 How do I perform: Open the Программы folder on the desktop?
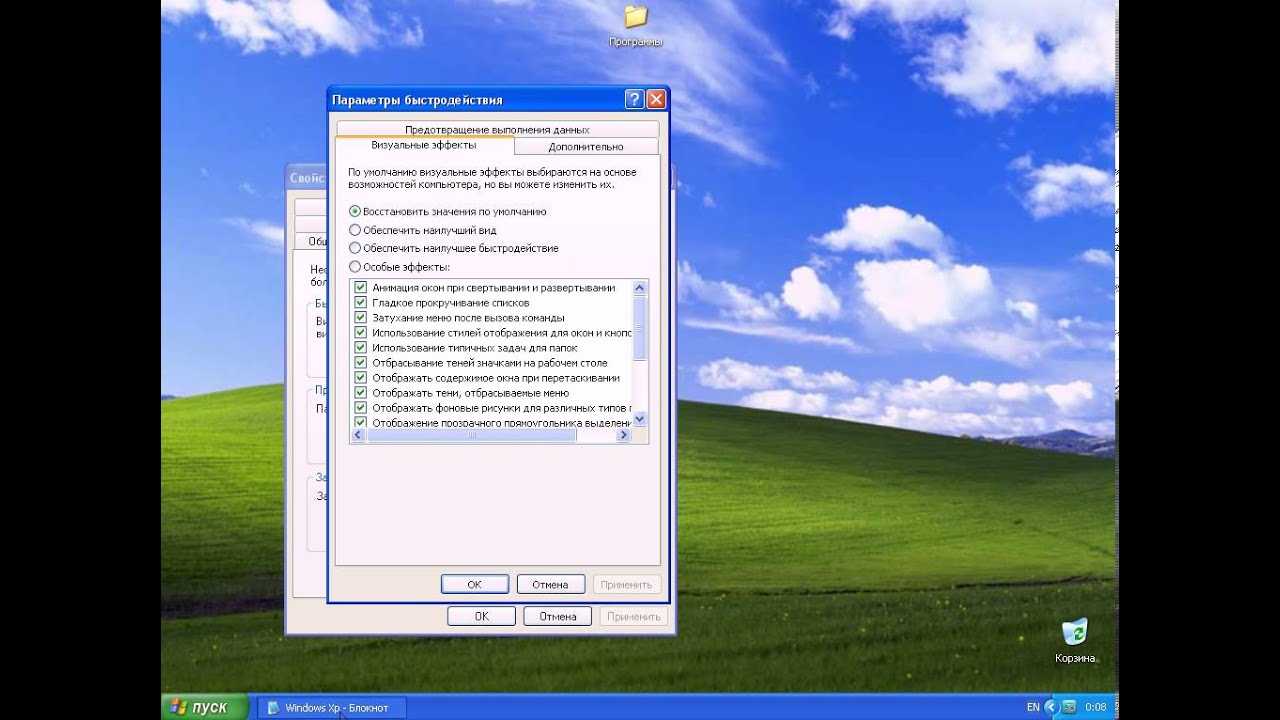click(635, 26)
